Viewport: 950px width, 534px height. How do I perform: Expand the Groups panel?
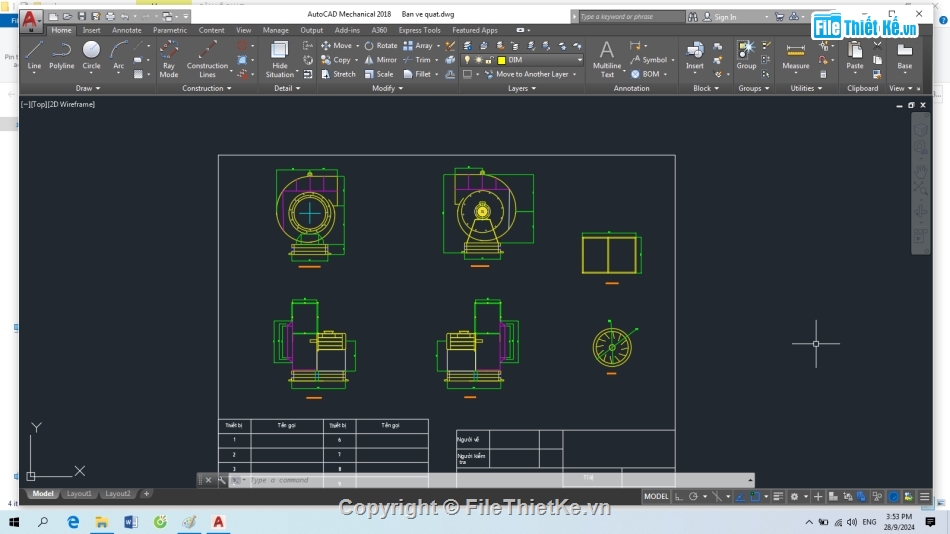(754, 88)
